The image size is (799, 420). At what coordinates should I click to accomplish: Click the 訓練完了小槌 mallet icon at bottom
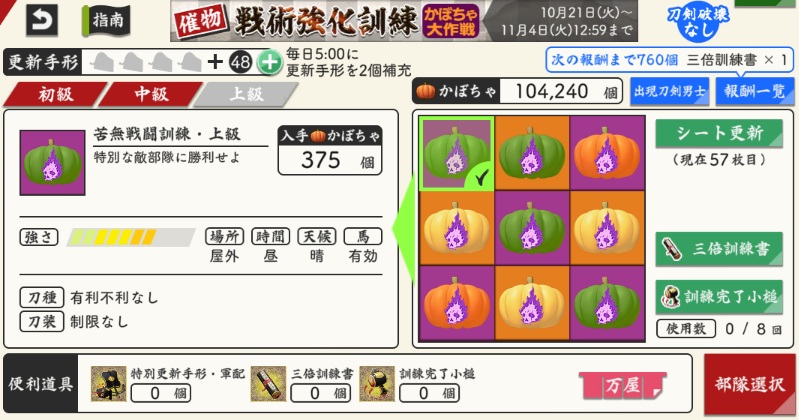click(377, 384)
